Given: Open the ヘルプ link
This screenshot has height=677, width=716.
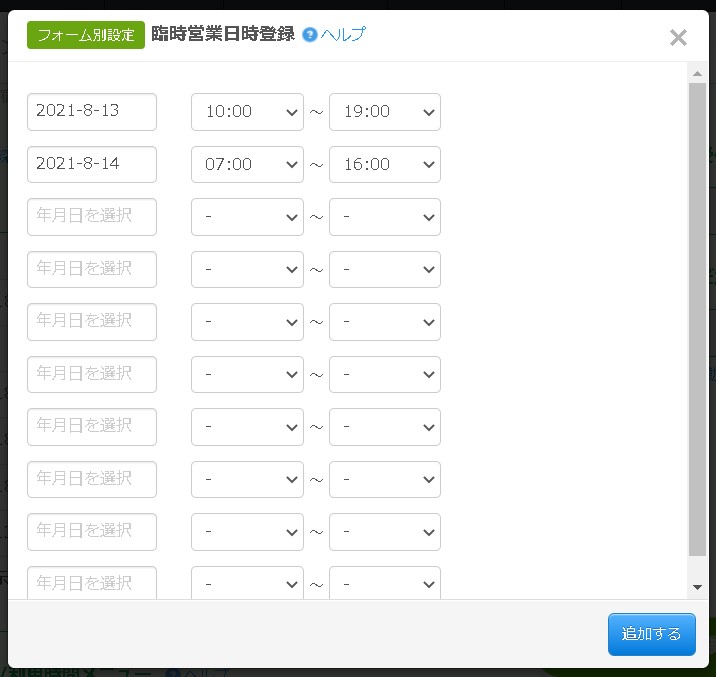Looking at the screenshot, I should [343, 35].
